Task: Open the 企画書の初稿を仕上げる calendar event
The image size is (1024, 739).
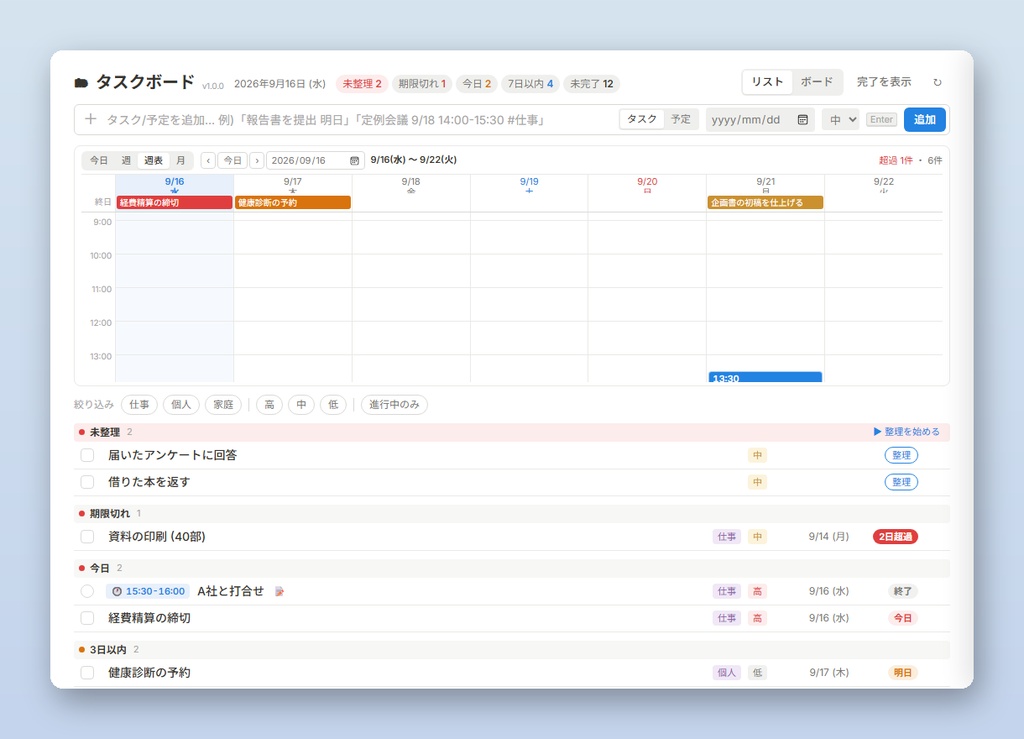Action: [x=765, y=202]
